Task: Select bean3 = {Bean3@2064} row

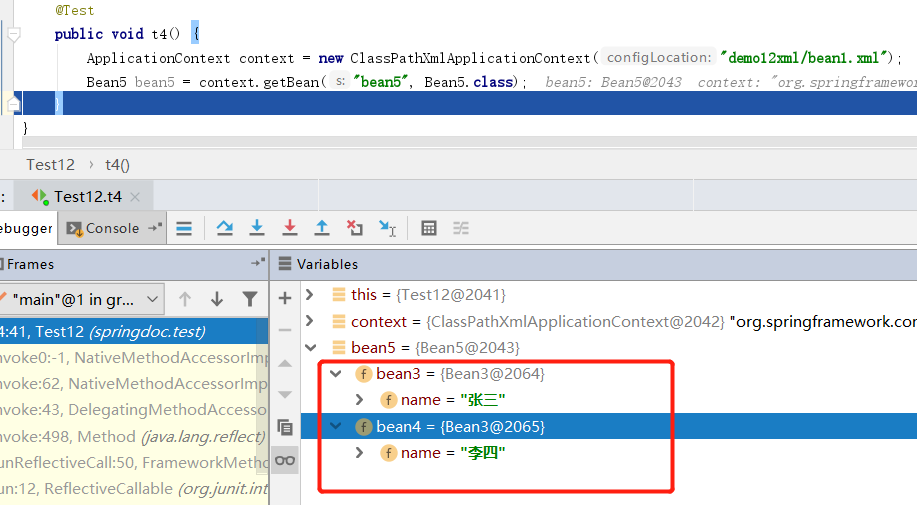Action: click(x=609, y=373)
